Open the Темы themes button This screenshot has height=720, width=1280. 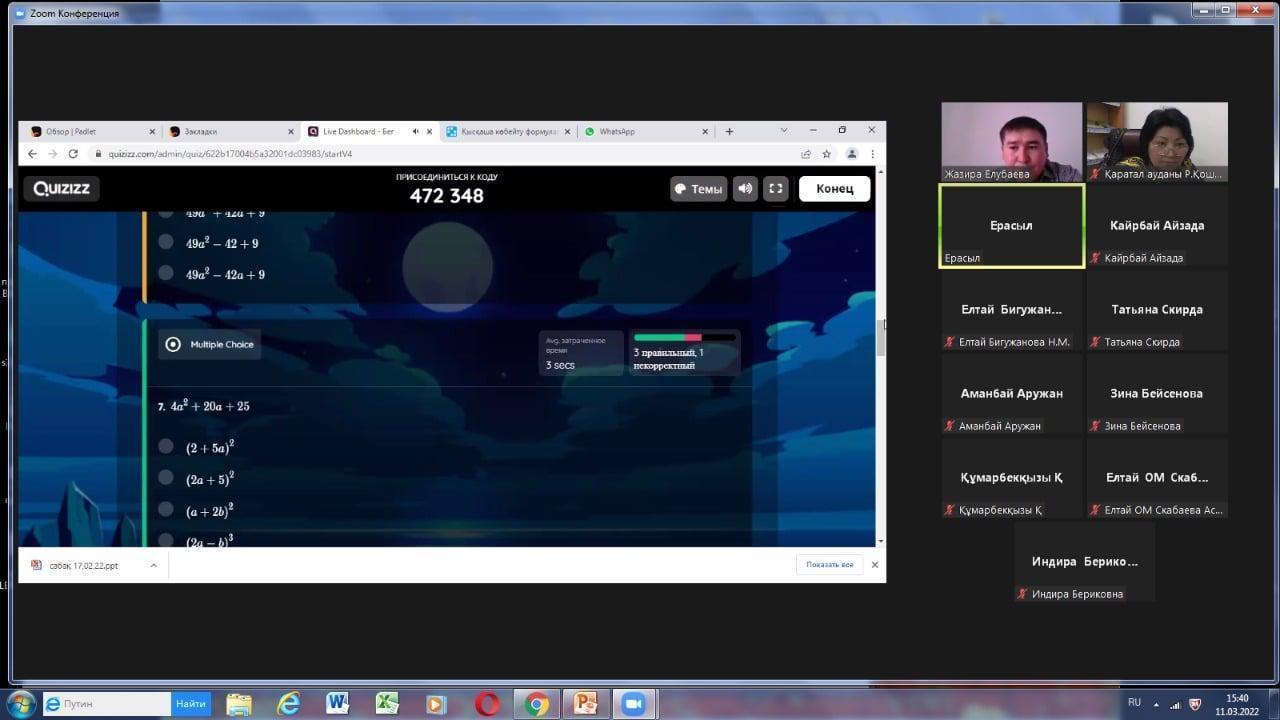click(698, 189)
